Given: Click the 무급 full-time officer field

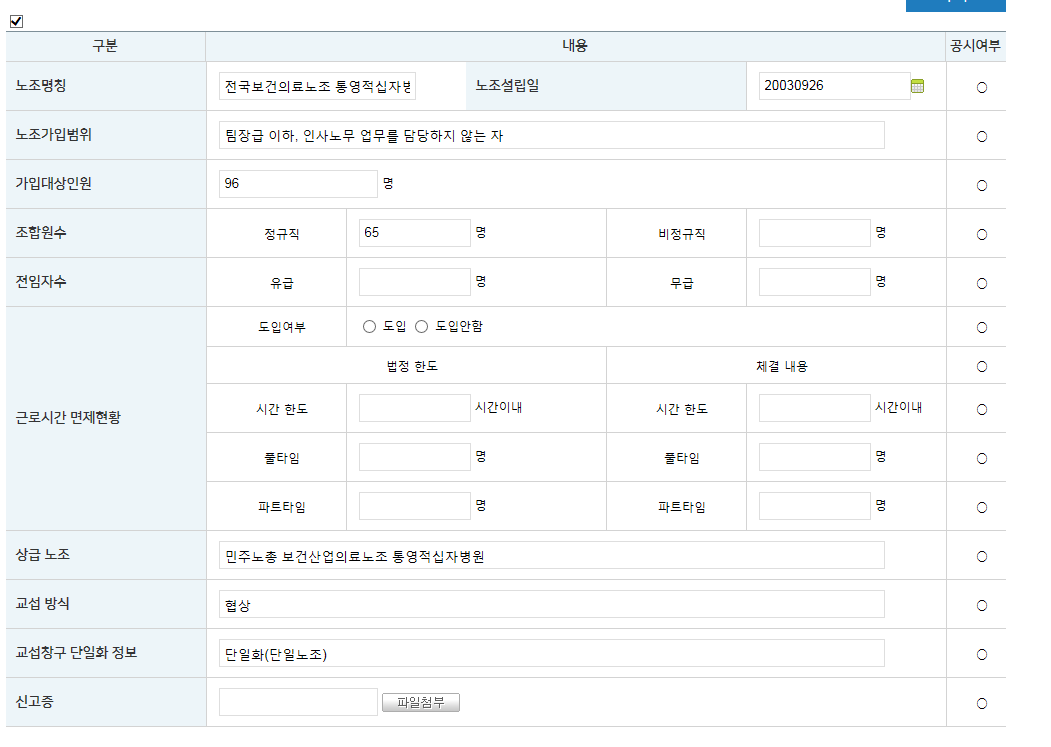Looking at the screenshot, I should tap(815, 281).
